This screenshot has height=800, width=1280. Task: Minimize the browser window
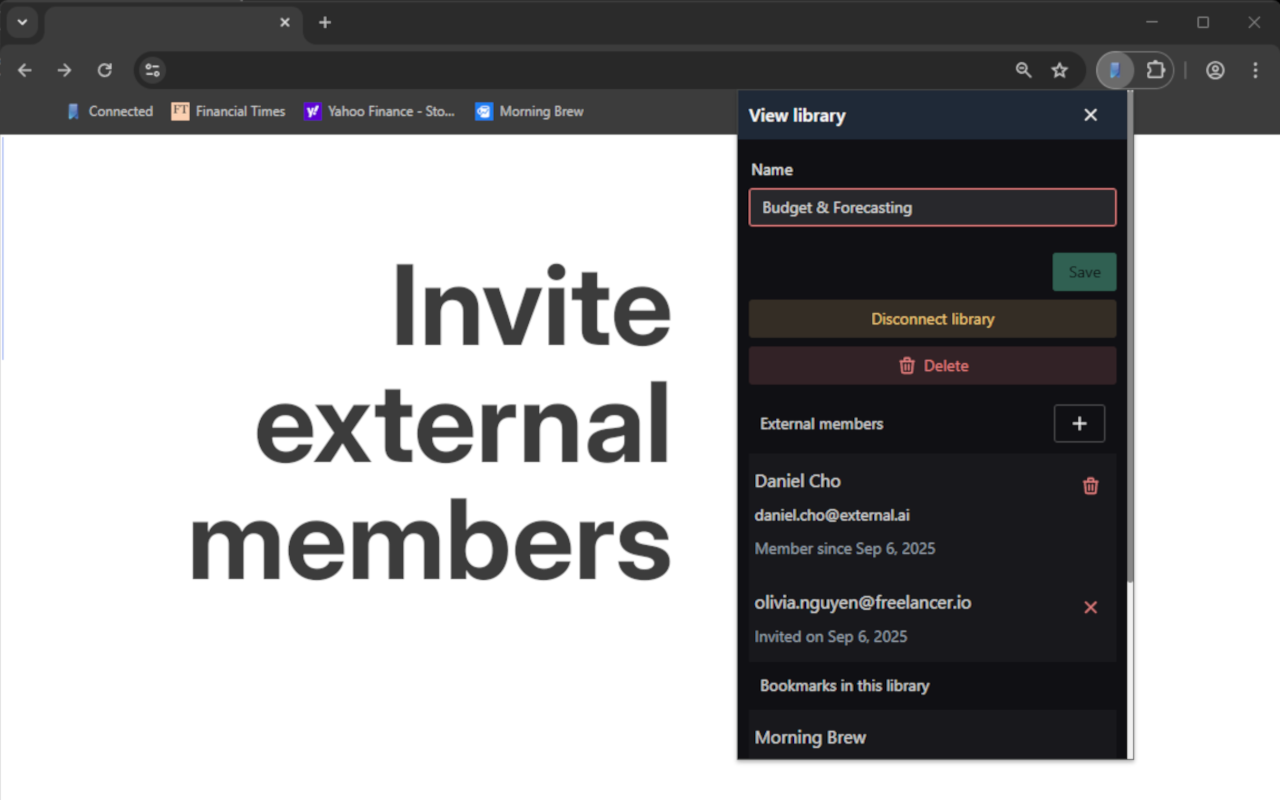pos(1152,22)
